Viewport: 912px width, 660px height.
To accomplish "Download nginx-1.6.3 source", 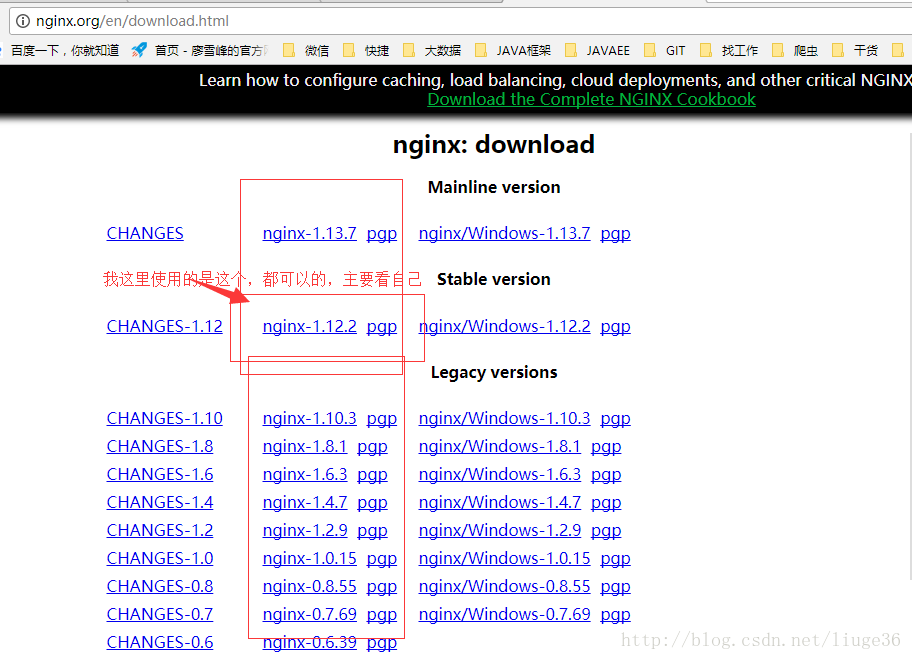I will (x=305, y=474).
